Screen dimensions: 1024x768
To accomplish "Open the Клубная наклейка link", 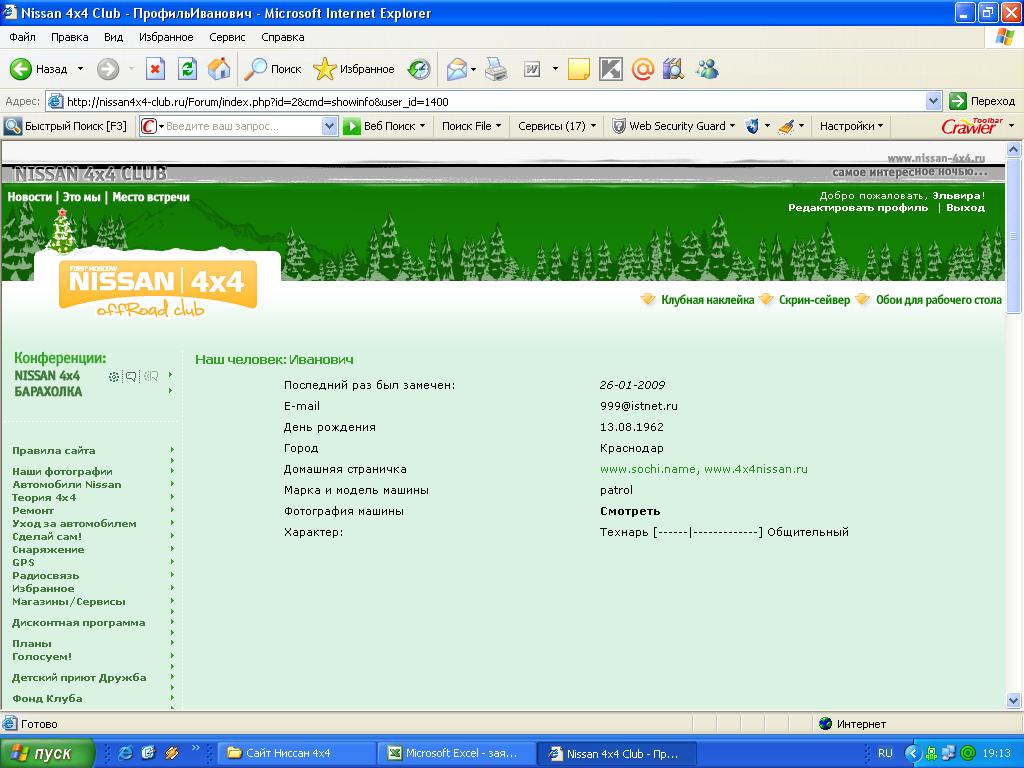I will tap(707, 300).
